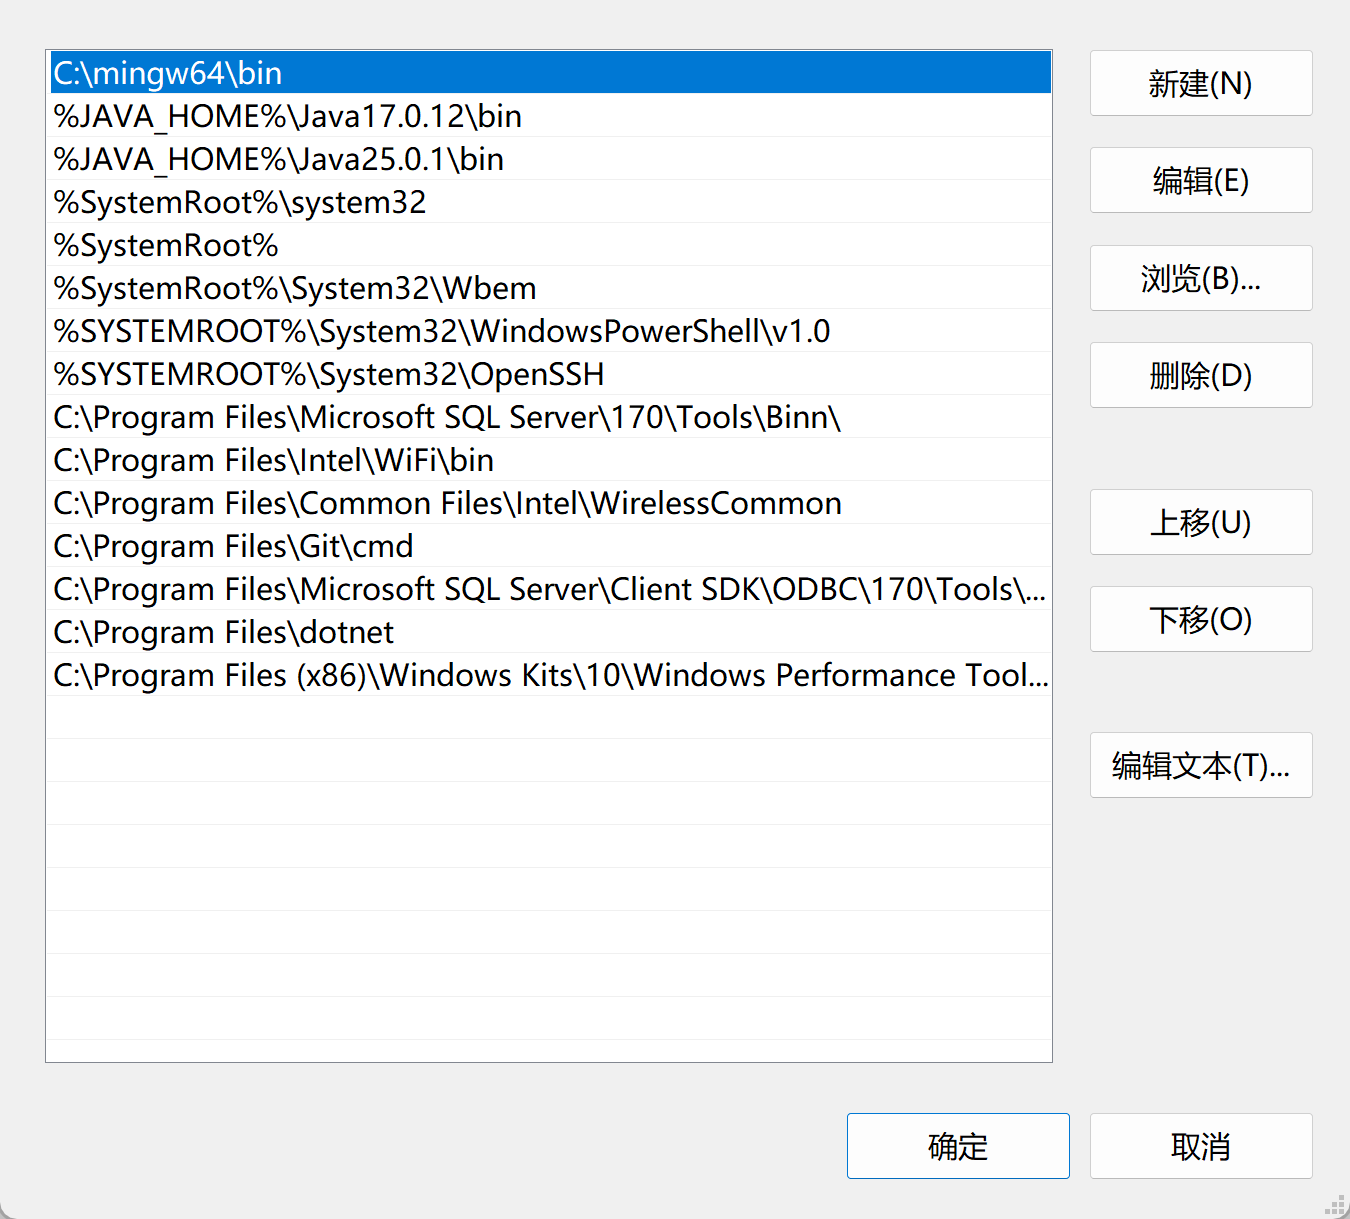Select %SystemRoot%\system32 entry
The image size is (1350, 1219).
point(550,202)
